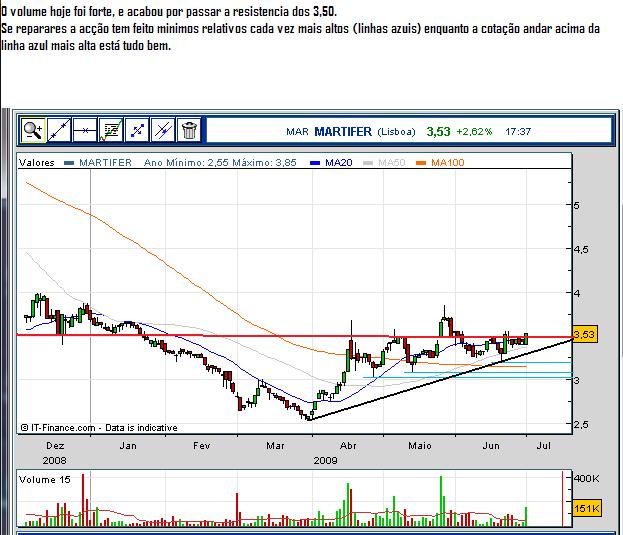Click the MARTIFER ticker name in header

[343, 131]
